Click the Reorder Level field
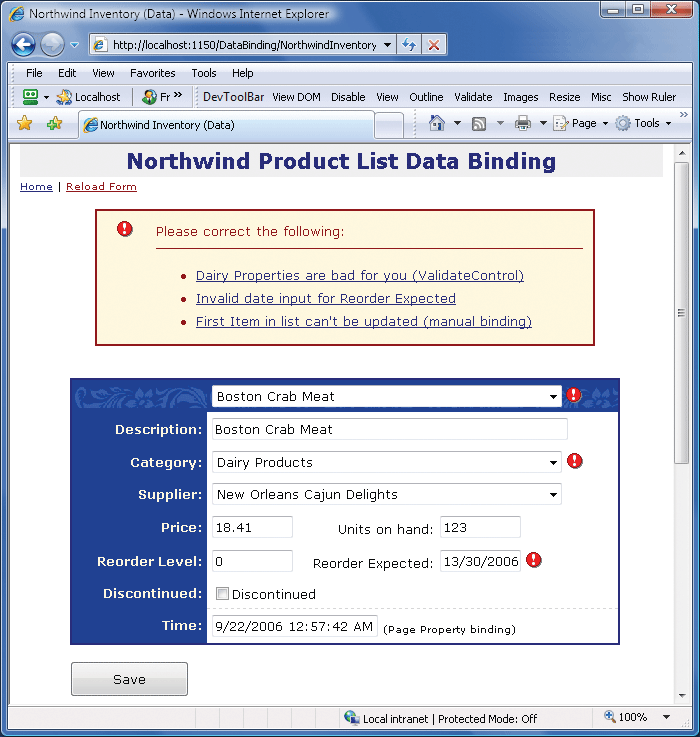 252,561
